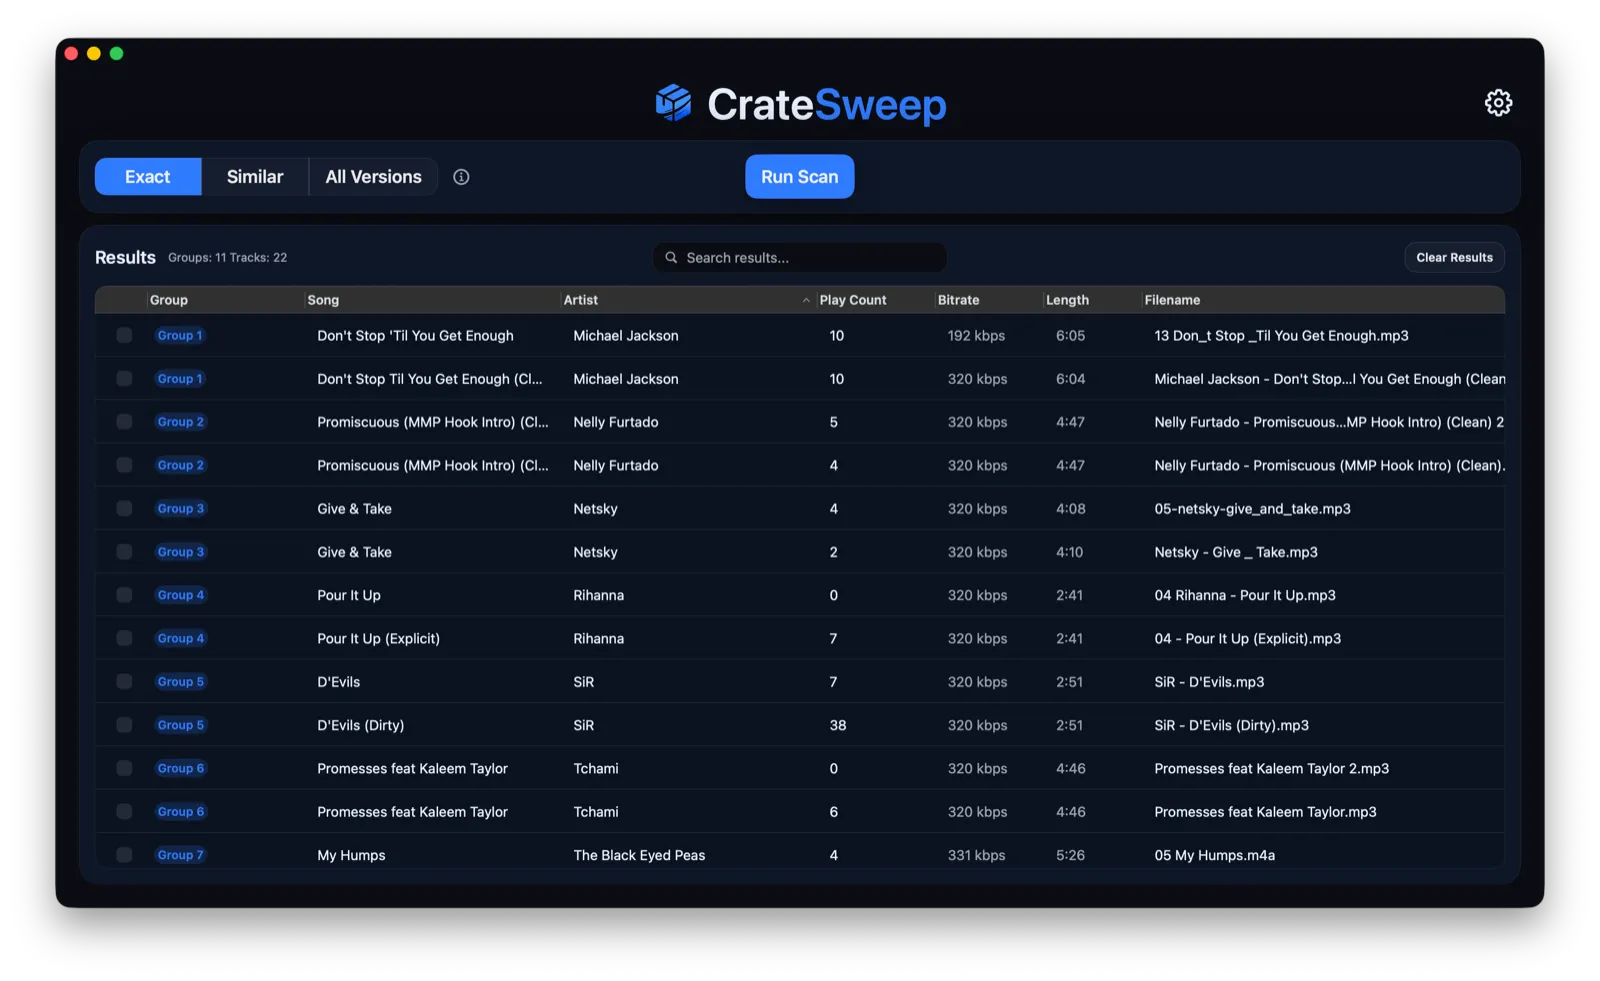Check the box for Pour It Up (Explicit)
Screen dimensions: 1600x981
[x=124, y=638]
